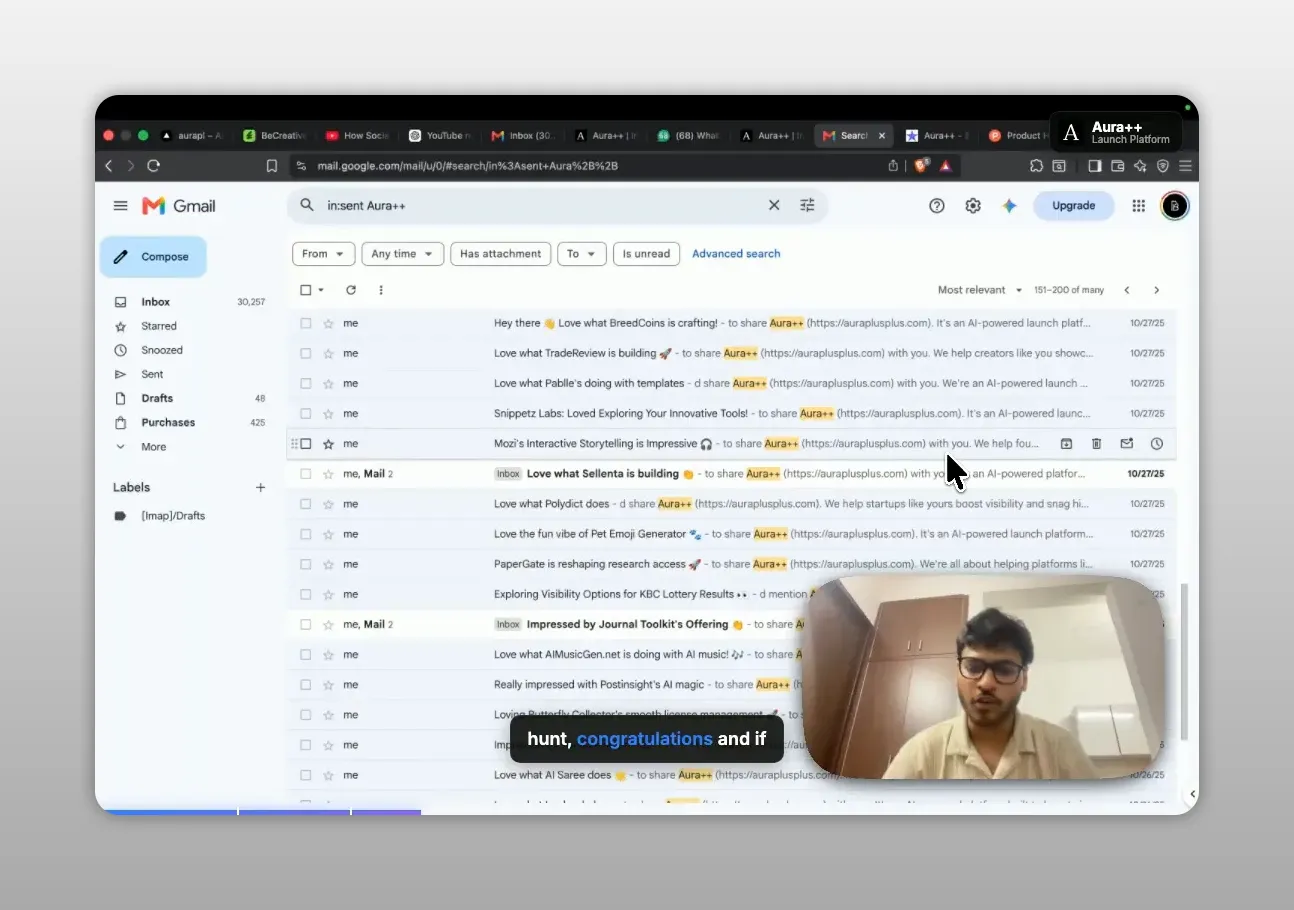Image resolution: width=1294 pixels, height=910 pixels.
Task: Refresh the email list
Action: click(x=351, y=290)
